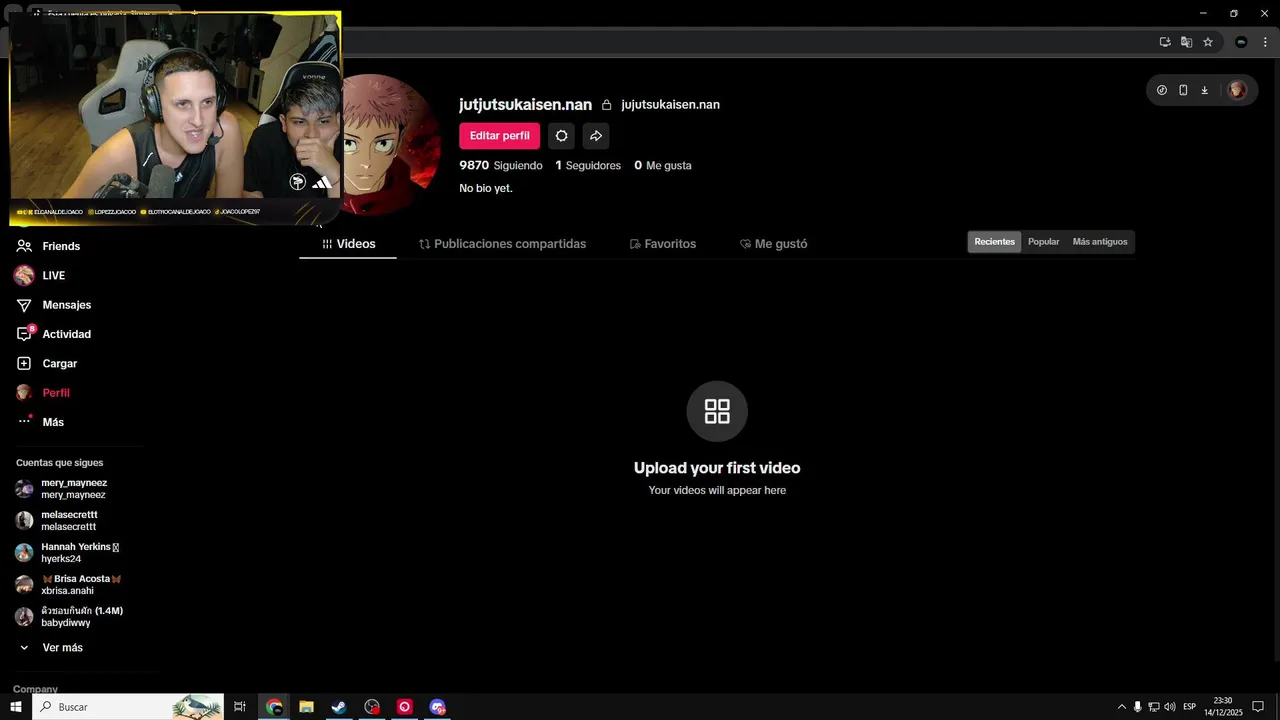Sort videos by Popular

tap(1044, 242)
